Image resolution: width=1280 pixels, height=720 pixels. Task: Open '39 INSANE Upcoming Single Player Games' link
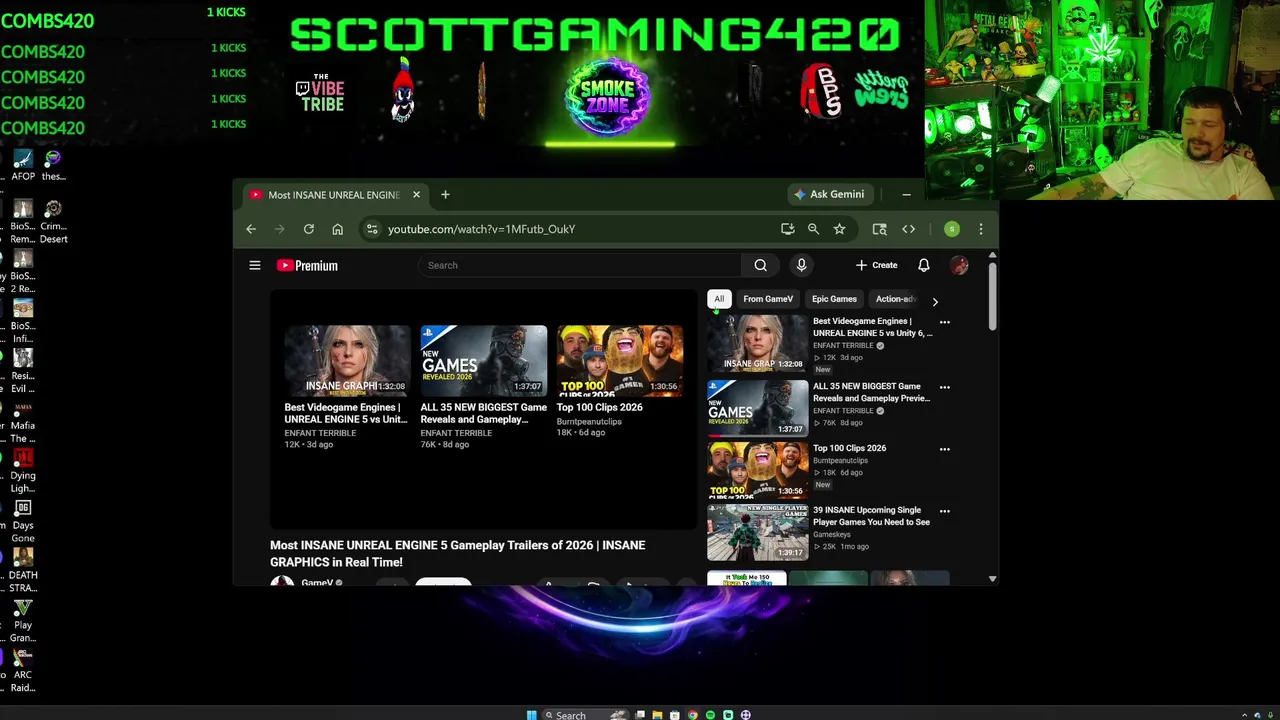click(871, 516)
